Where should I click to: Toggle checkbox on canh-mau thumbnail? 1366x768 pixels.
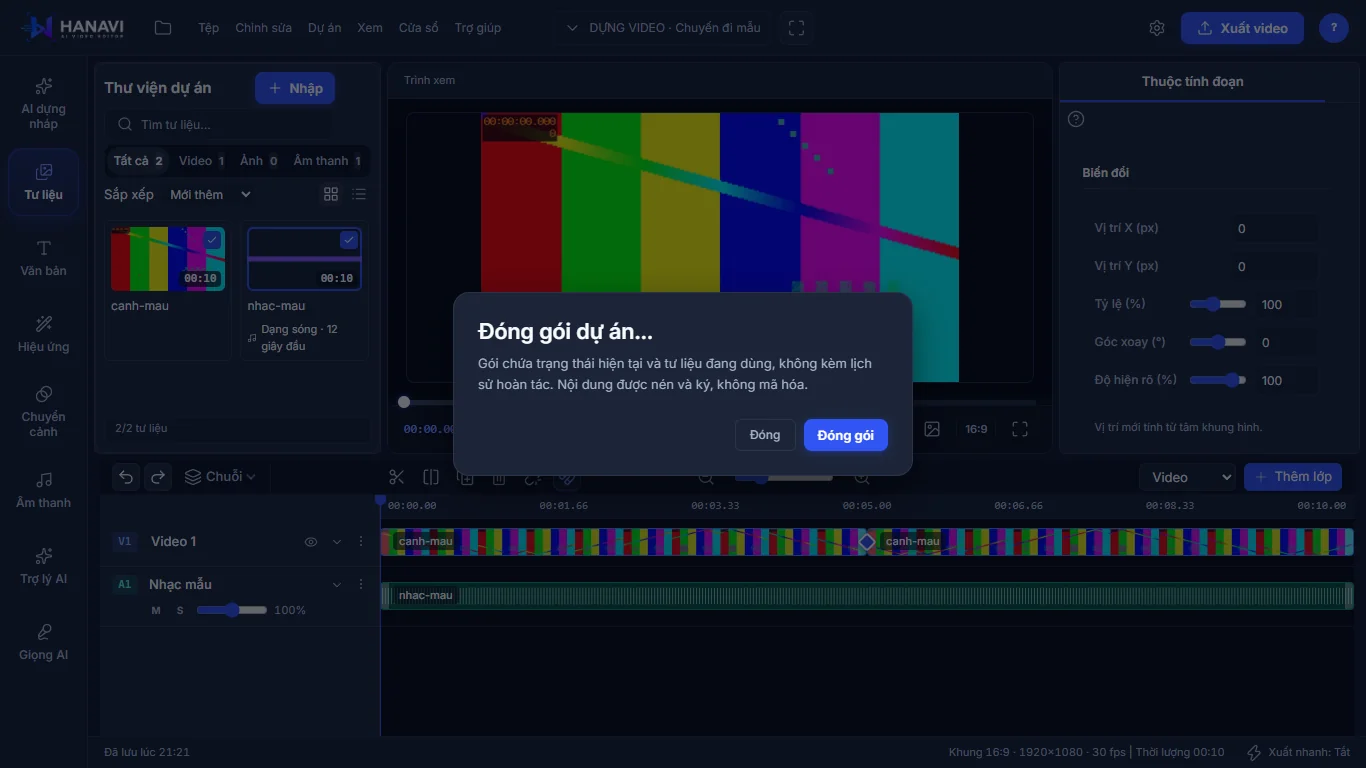tap(212, 240)
